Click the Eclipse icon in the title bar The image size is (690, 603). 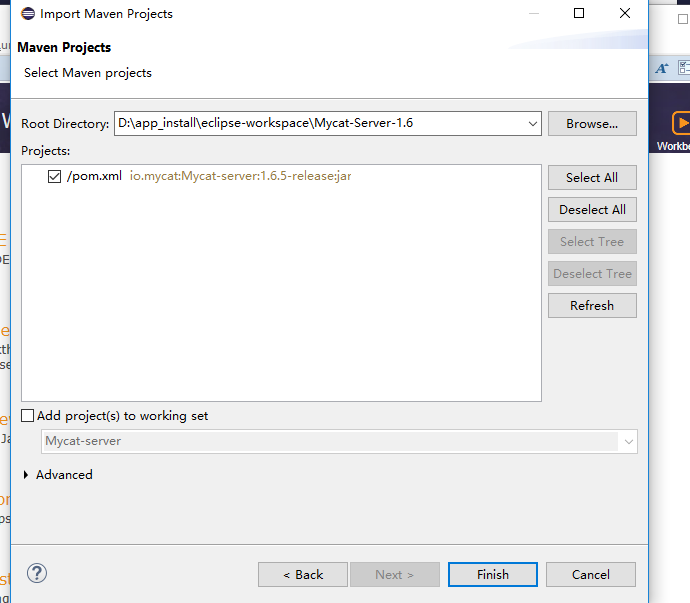pos(27,14)
